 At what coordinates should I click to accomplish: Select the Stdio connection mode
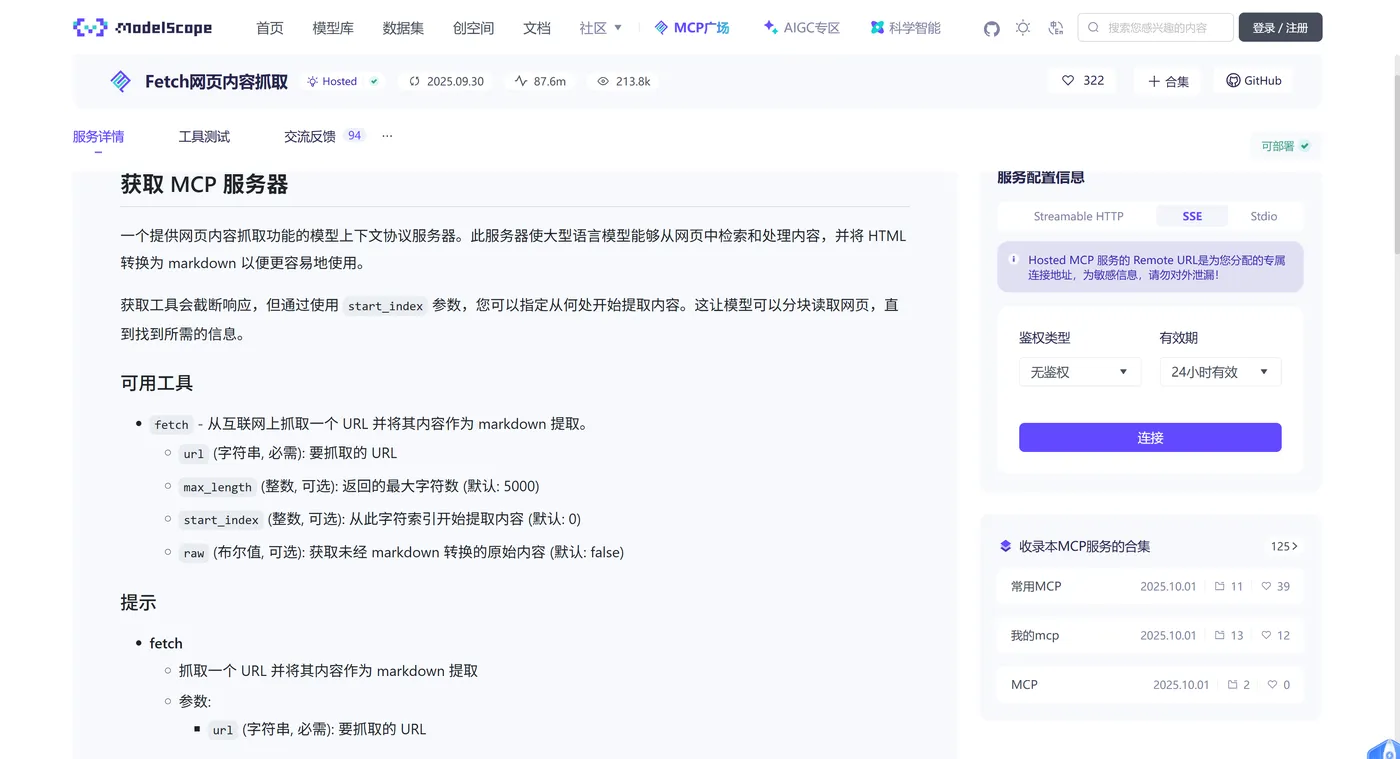(x=1263, y=216)
